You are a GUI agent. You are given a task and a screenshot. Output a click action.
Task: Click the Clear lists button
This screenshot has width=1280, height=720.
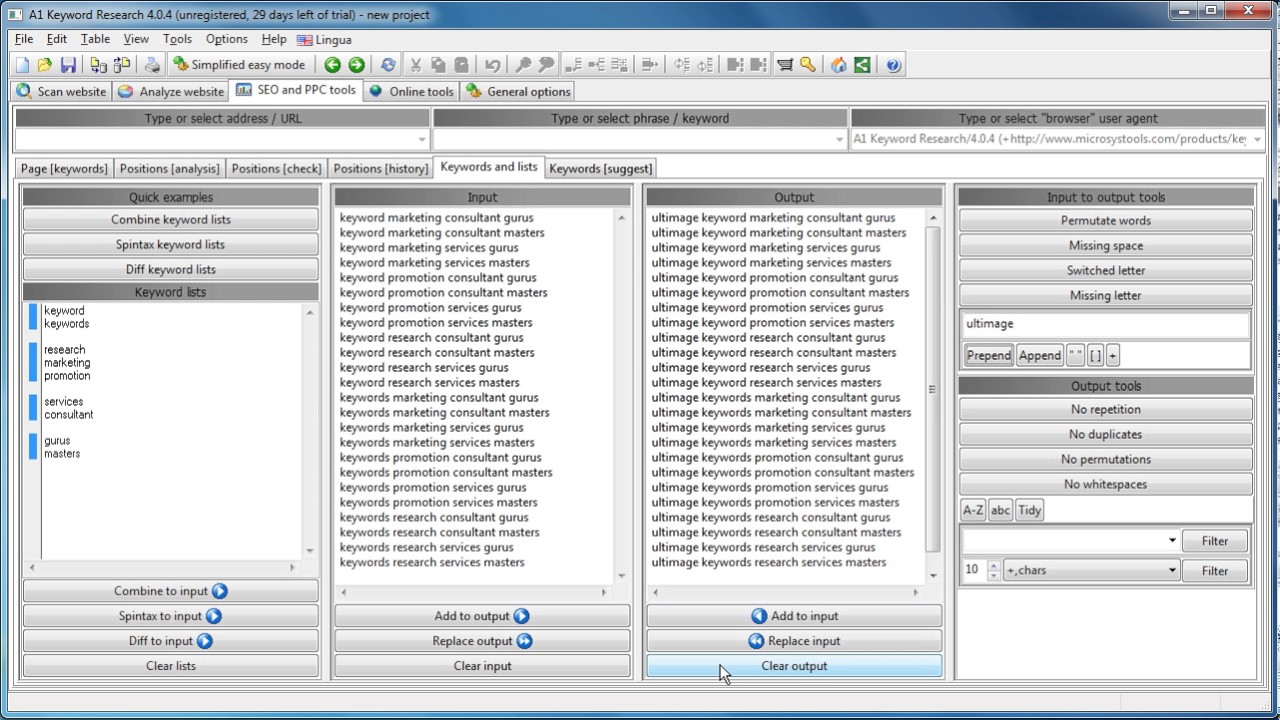171,666
